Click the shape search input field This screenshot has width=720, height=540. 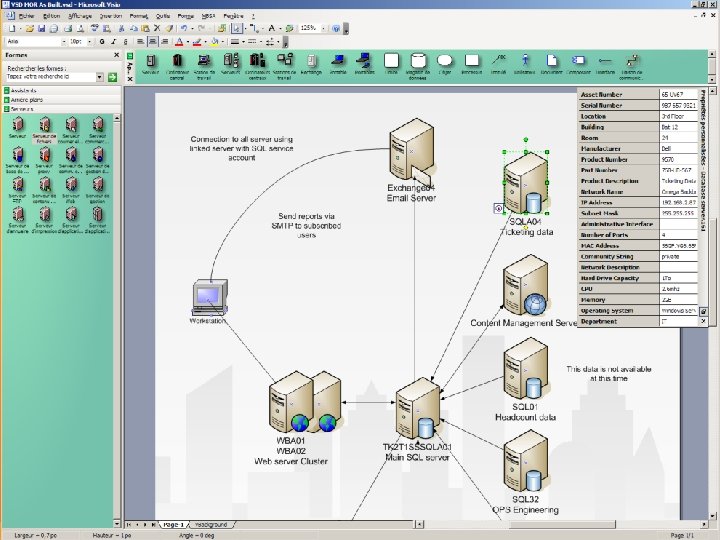click(x=51, y=77)
